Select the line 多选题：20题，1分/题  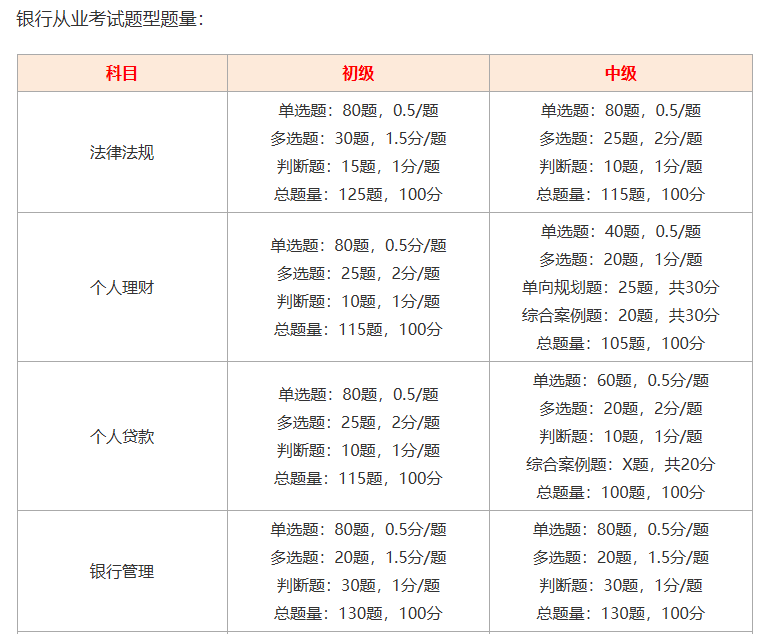[x=620, y=260]
